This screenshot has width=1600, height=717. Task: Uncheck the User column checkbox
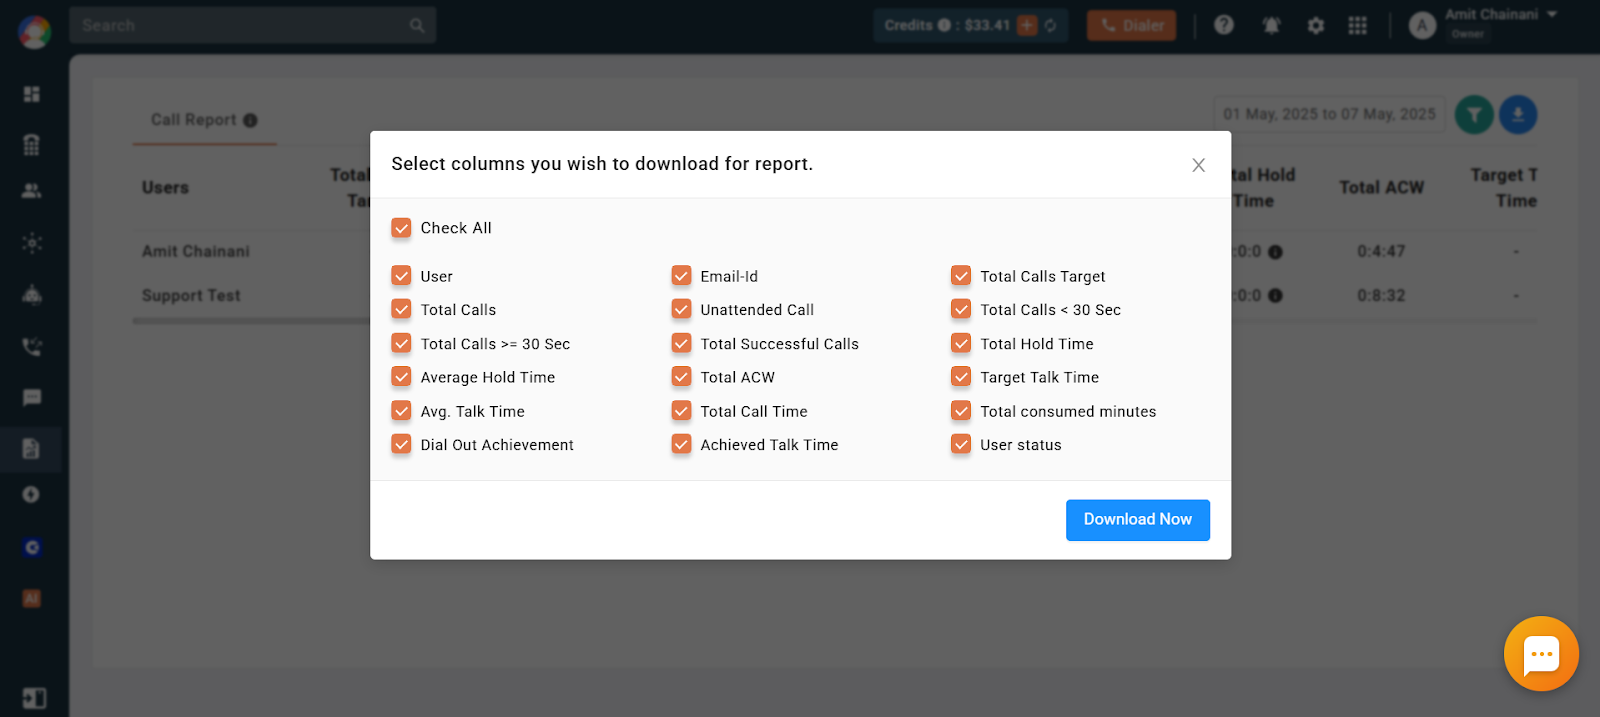tap(401, 276)
